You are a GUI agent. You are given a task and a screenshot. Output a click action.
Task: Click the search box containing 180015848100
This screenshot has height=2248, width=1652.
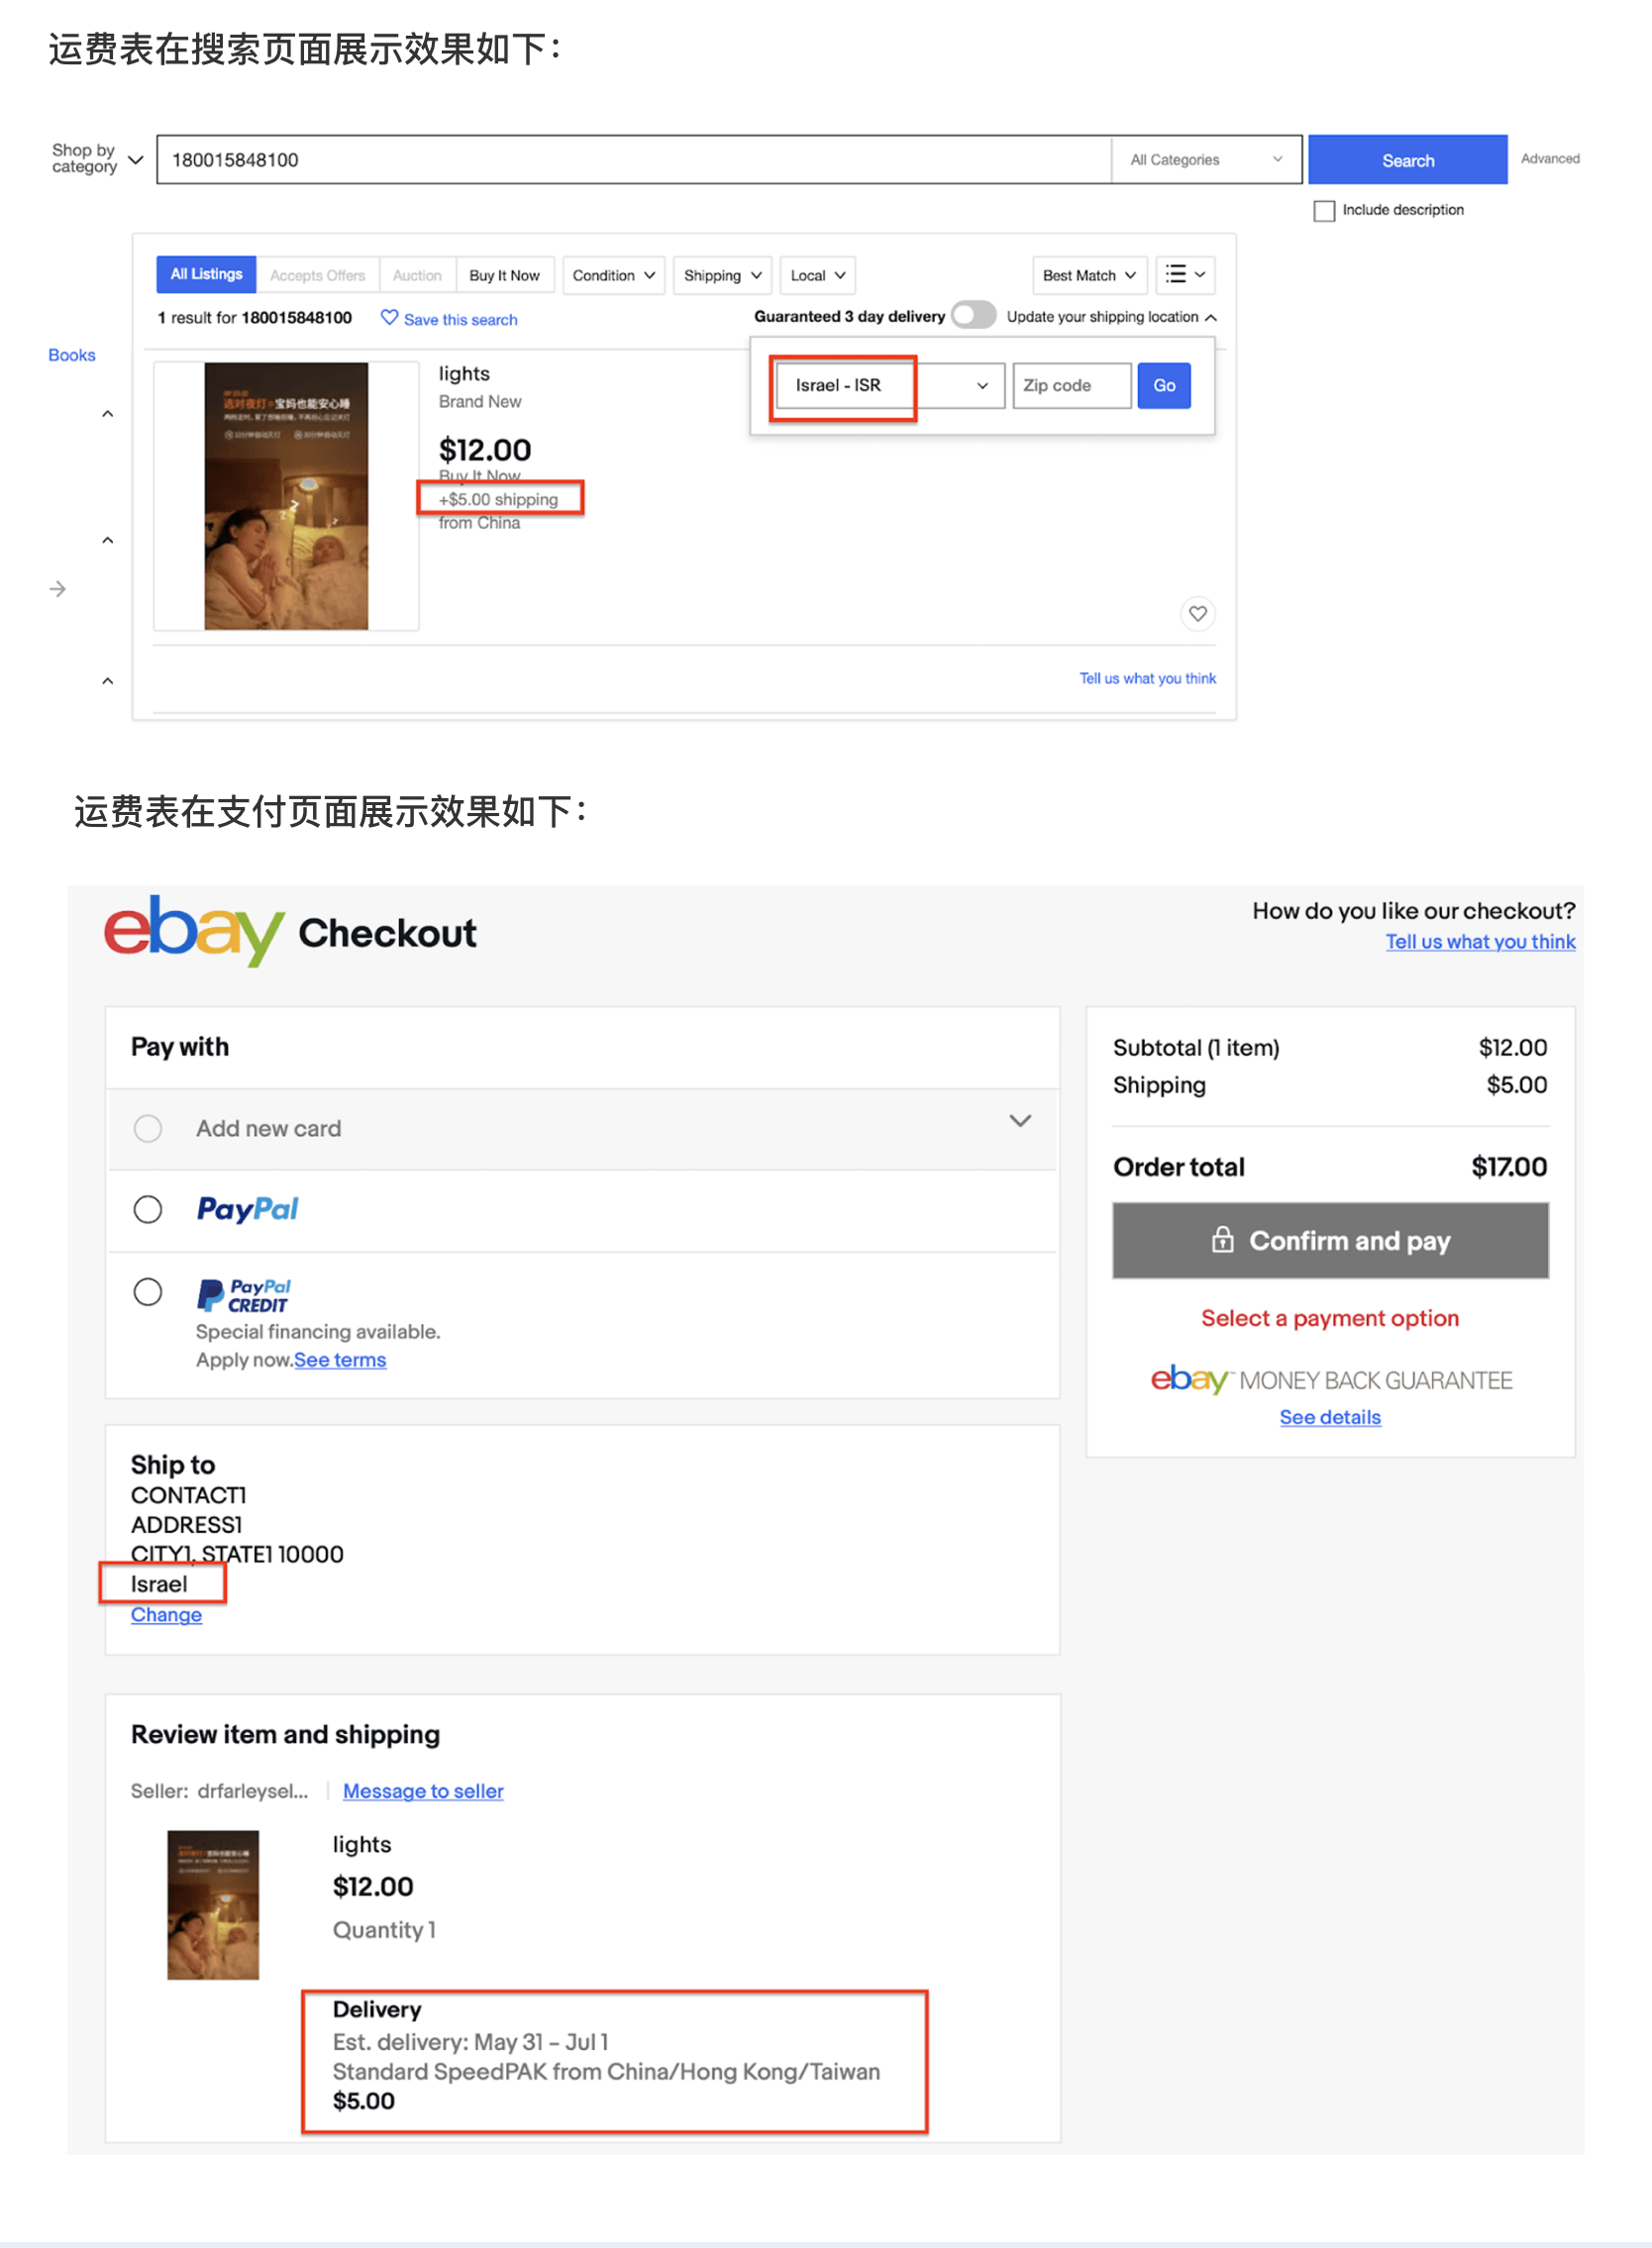pos(634,160)
